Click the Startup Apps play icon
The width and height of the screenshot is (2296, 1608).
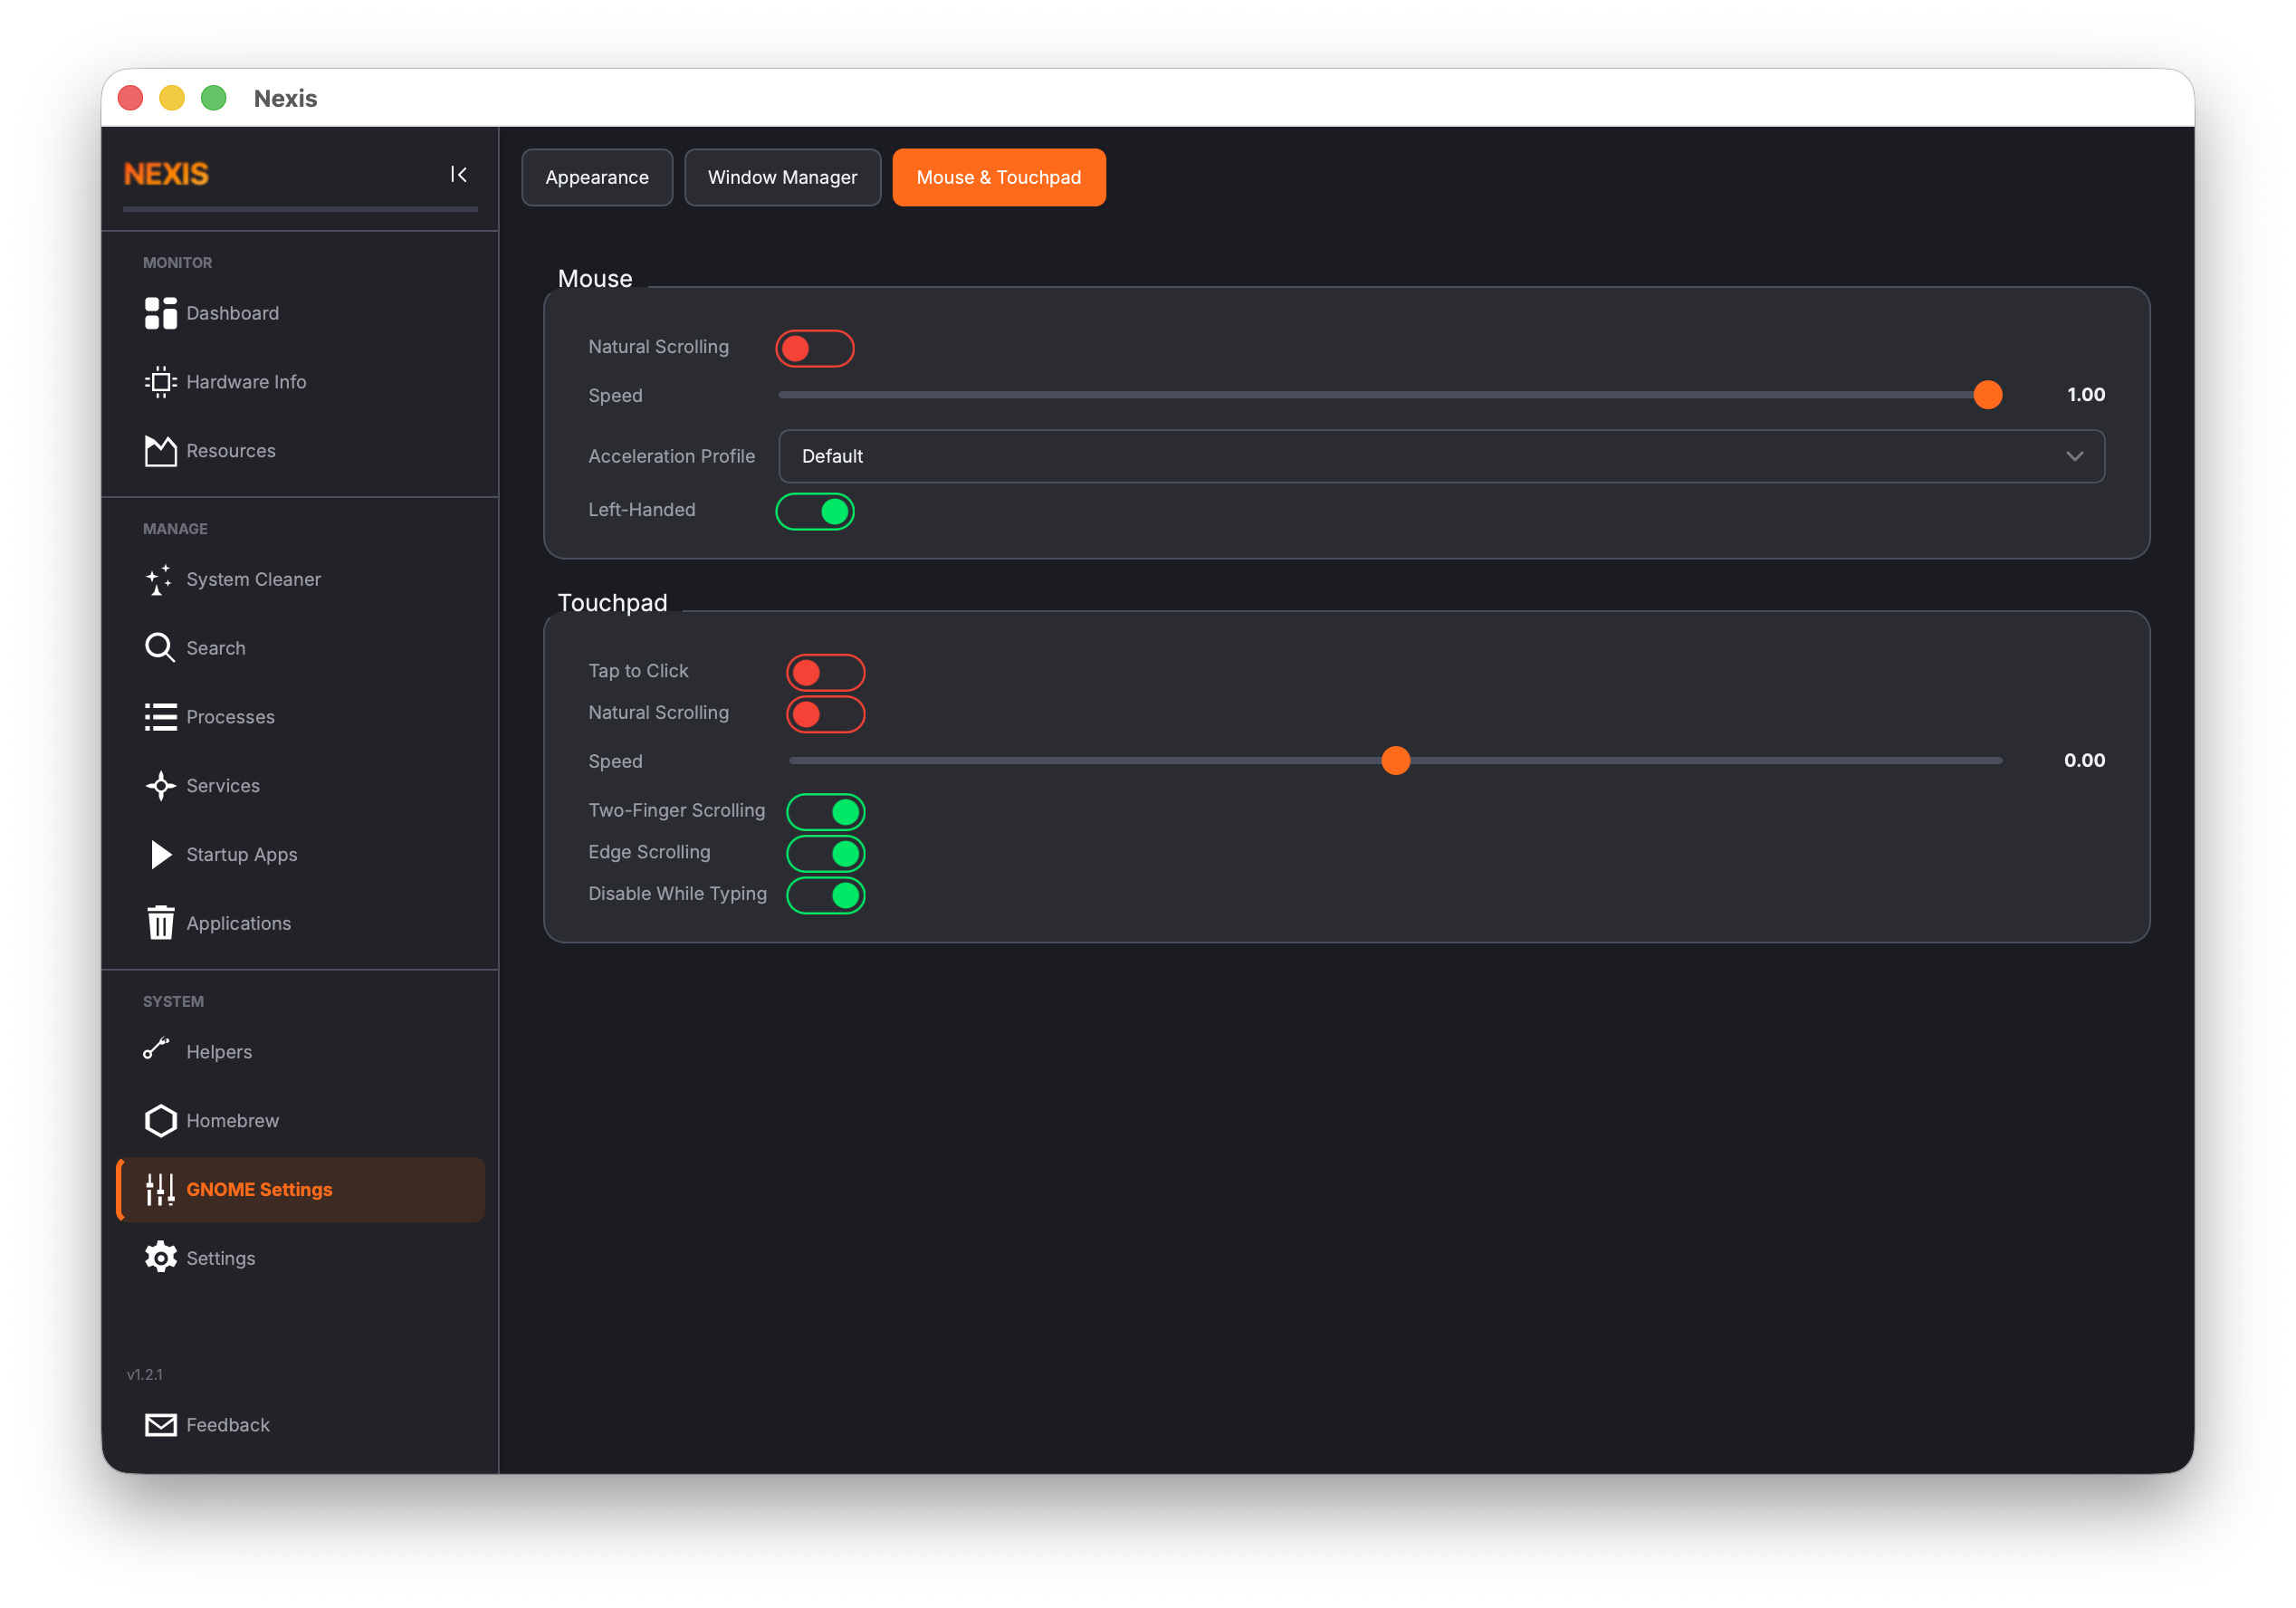[x=160, y=855]
